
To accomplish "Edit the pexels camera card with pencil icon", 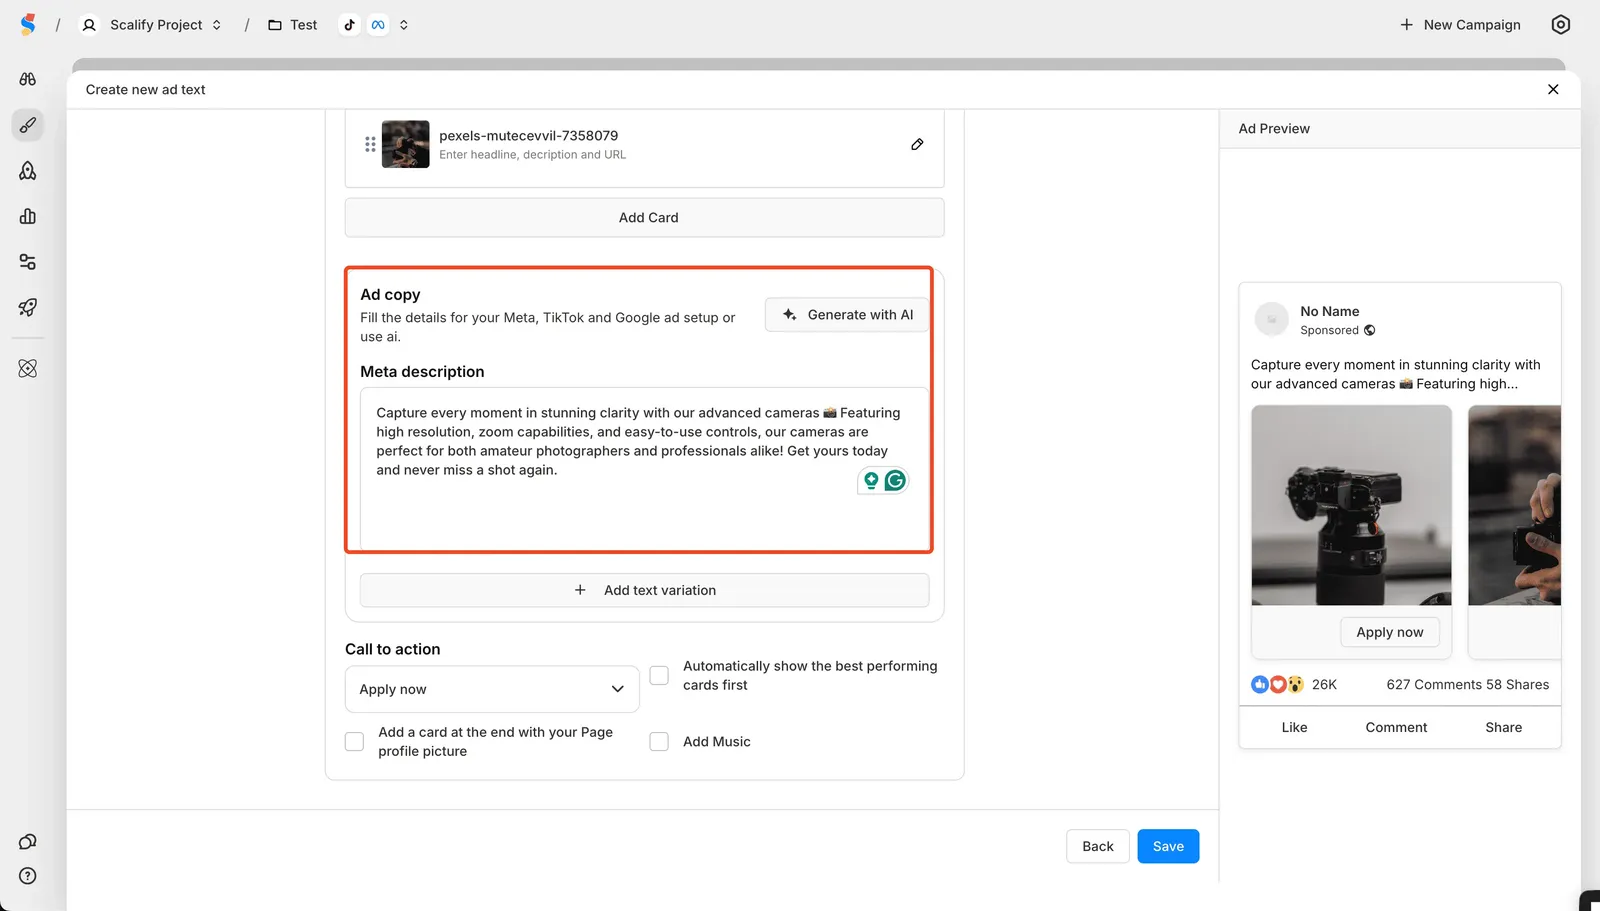I will (917, 144).
